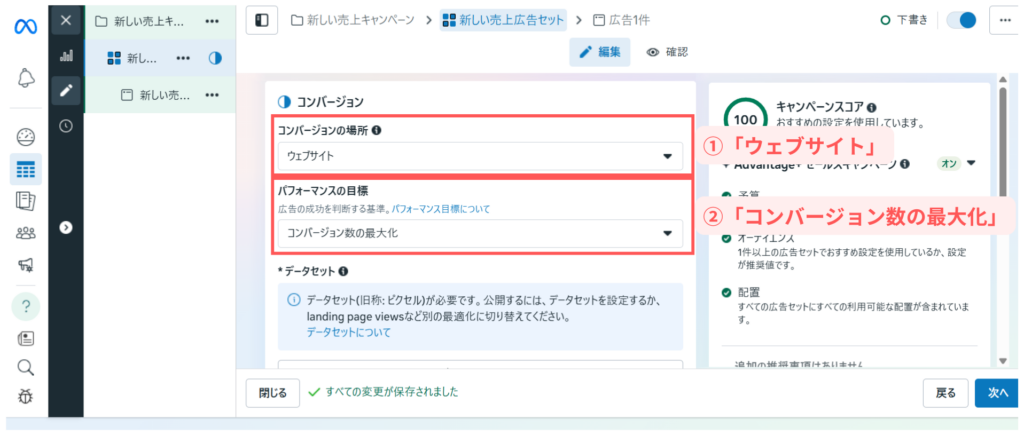Click the campaign score 100 circle
This screenshot has height=435, width=1024.
745,119
